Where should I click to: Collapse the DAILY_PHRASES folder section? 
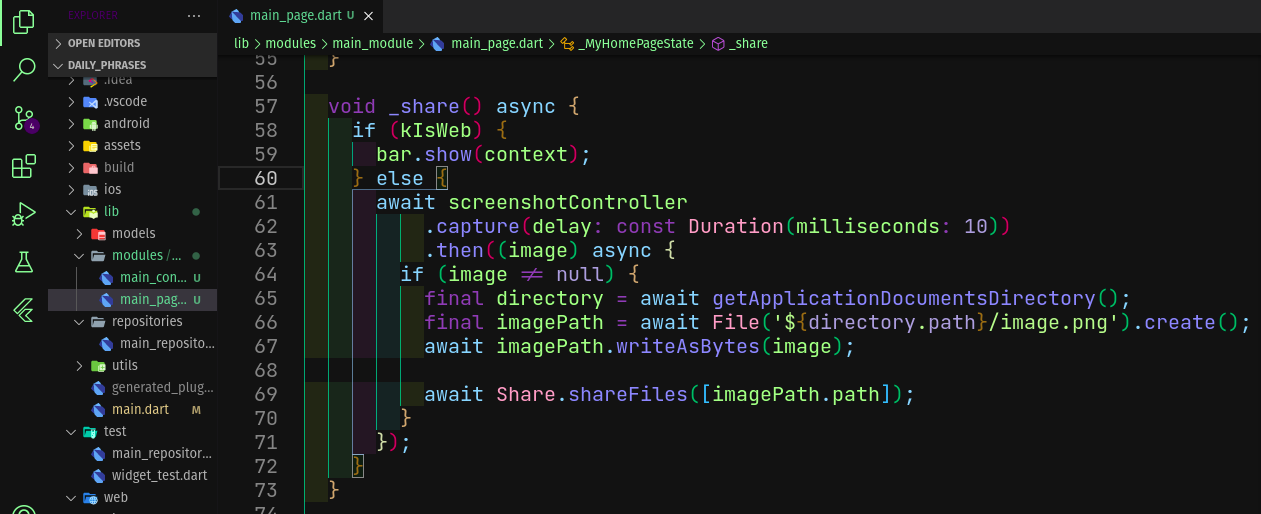point(132,65)
